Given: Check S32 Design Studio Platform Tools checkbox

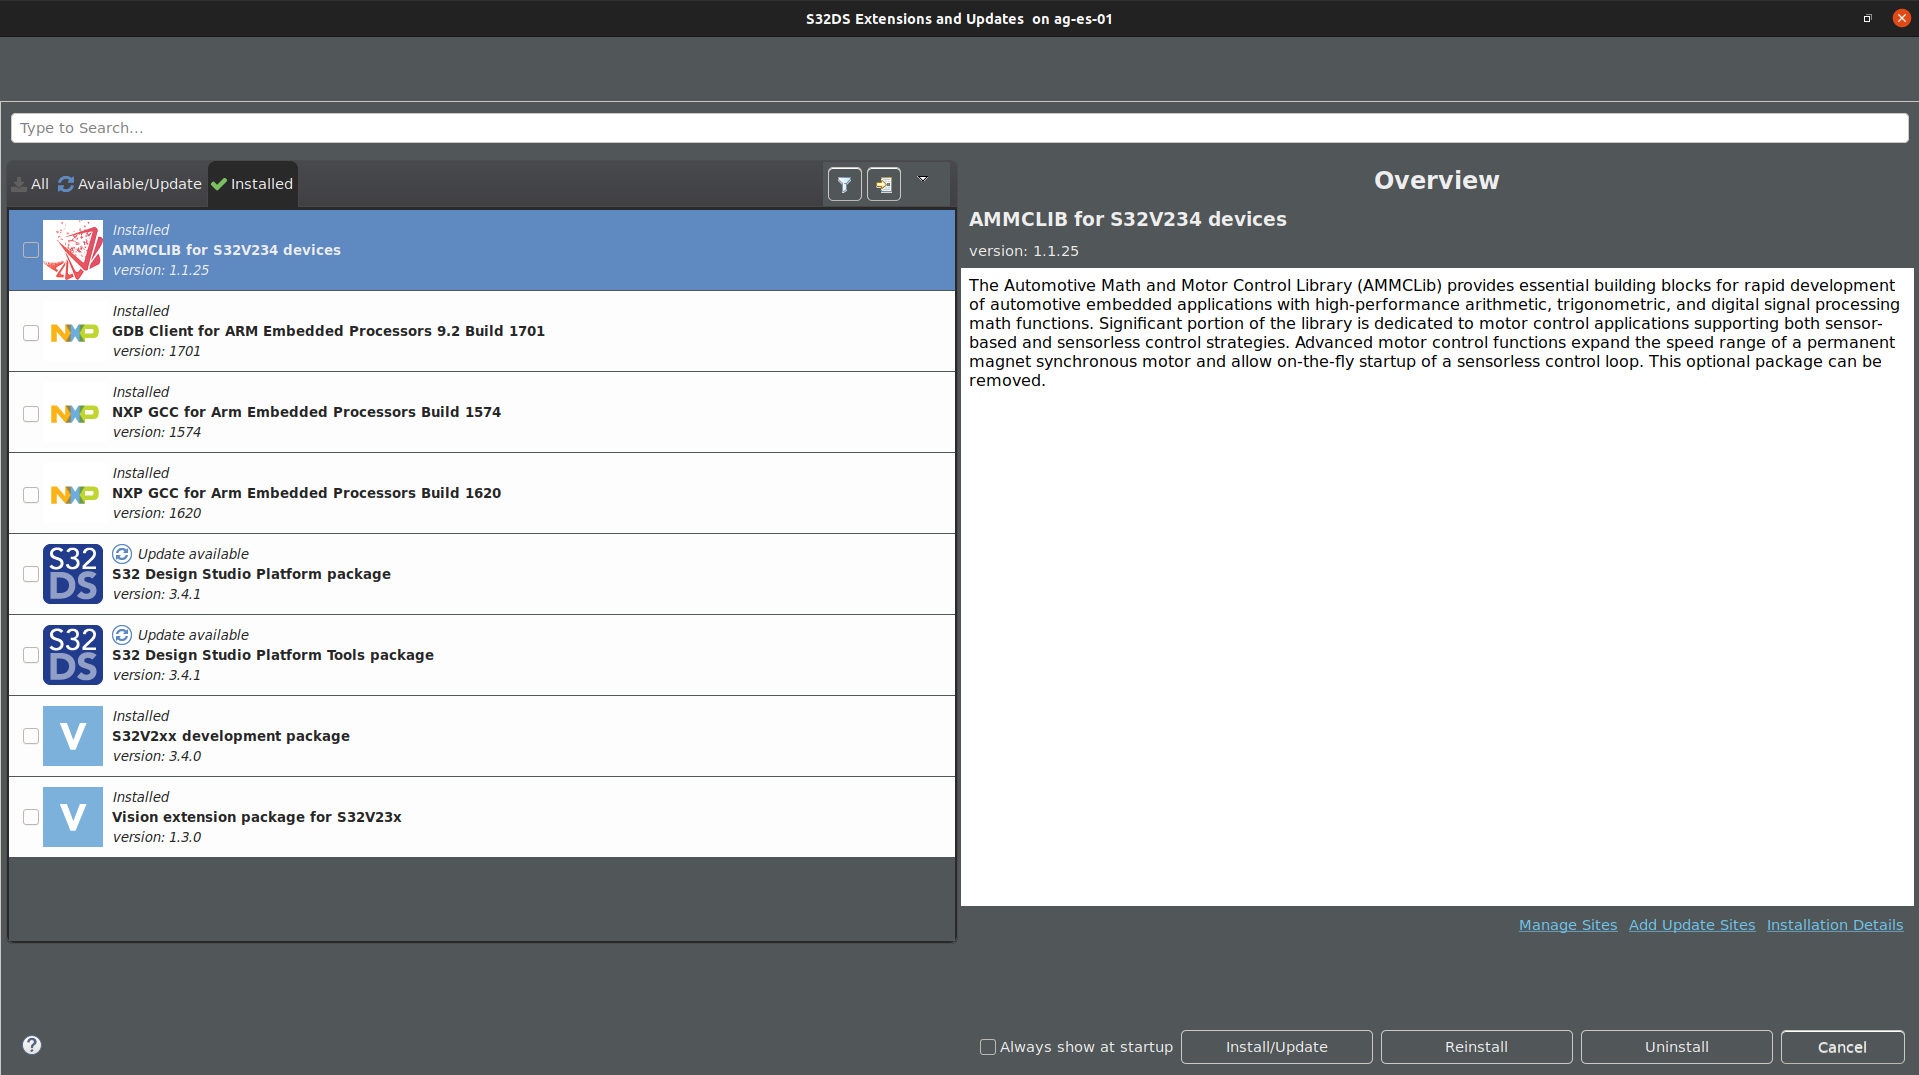Looking at the screenshot, I should 31,655.
